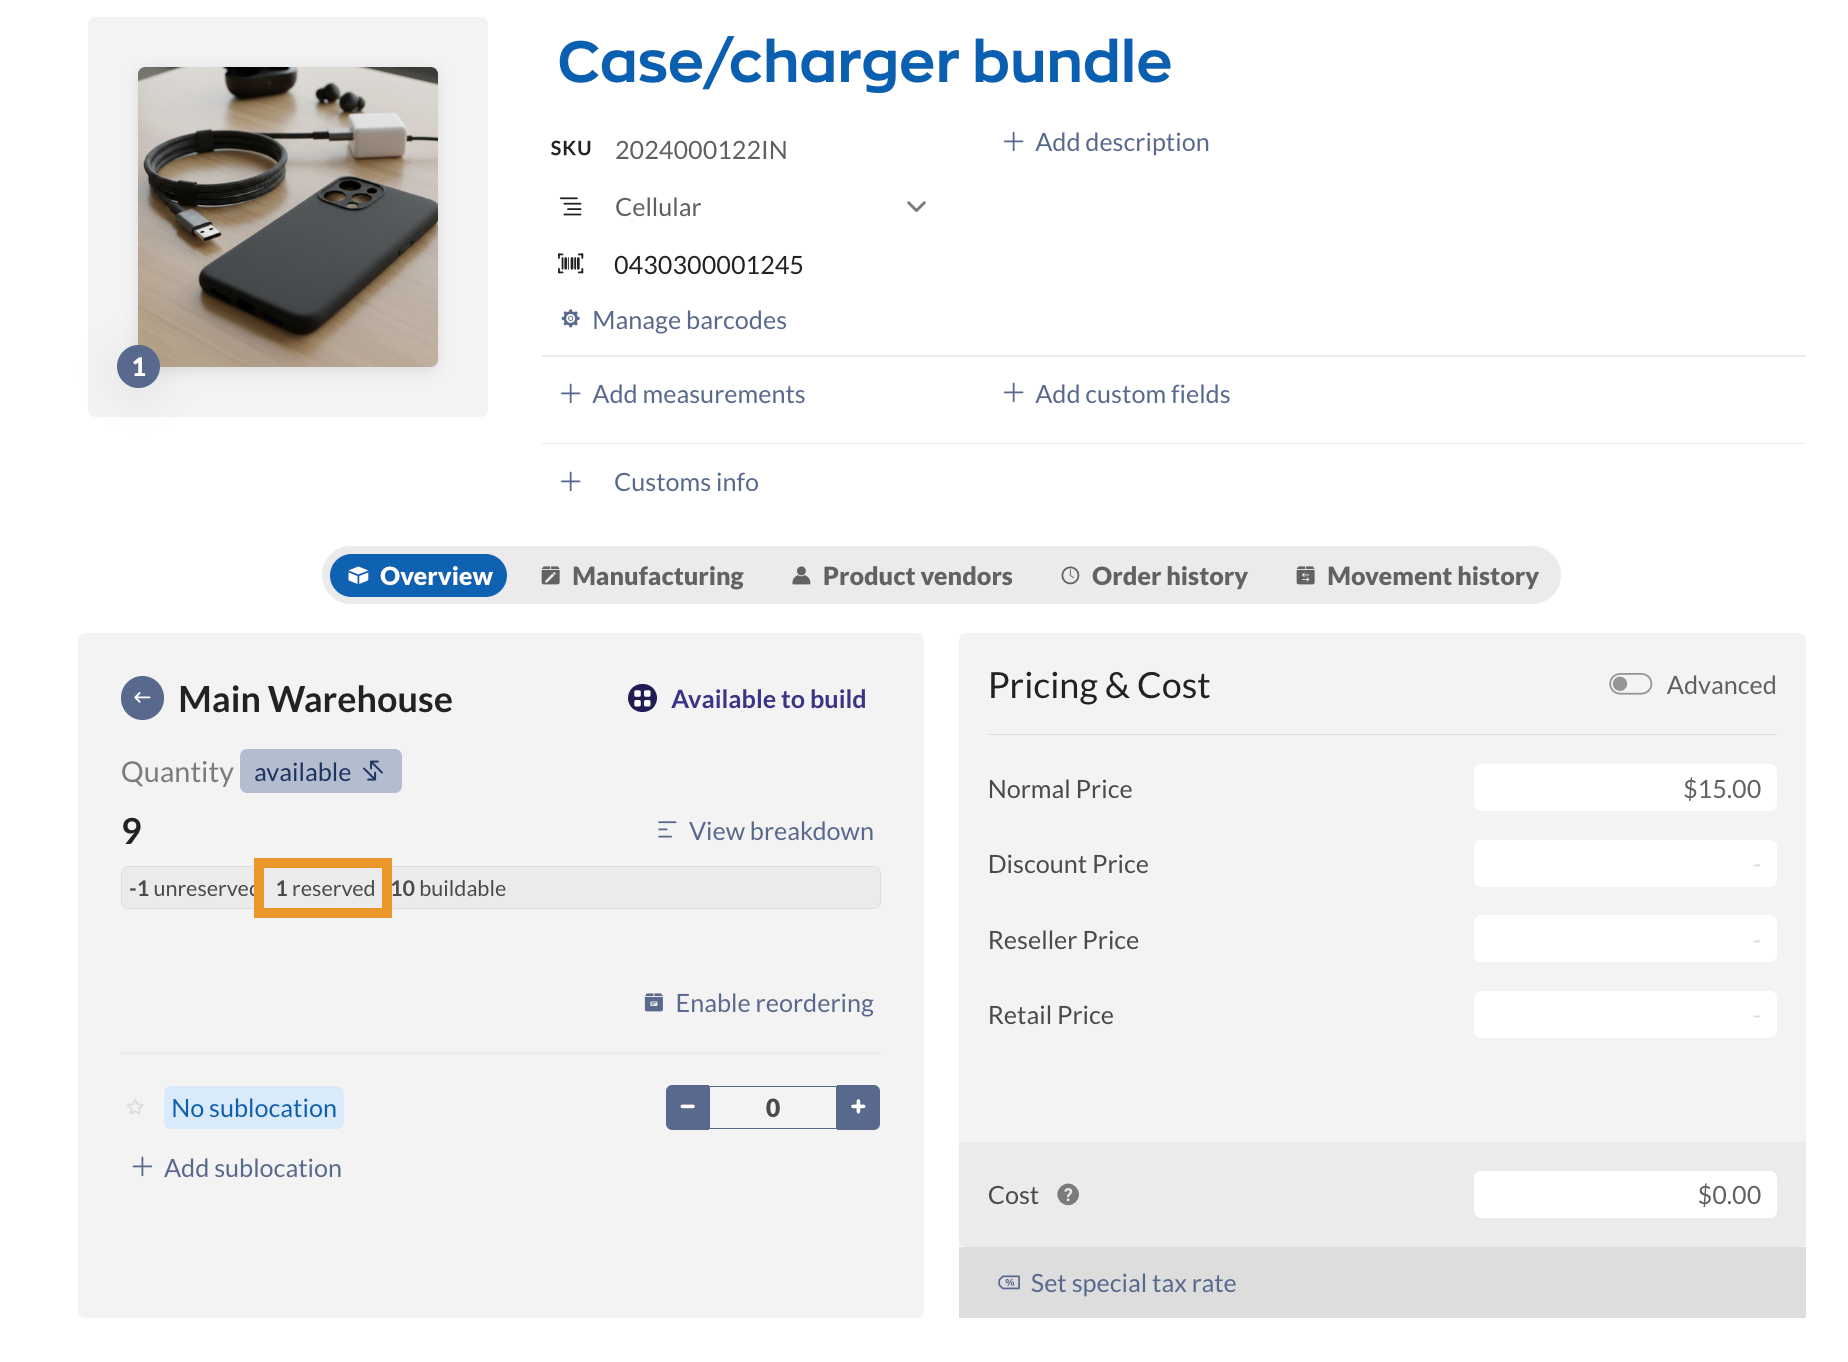Open the product image thumbnail

[288, 217]
